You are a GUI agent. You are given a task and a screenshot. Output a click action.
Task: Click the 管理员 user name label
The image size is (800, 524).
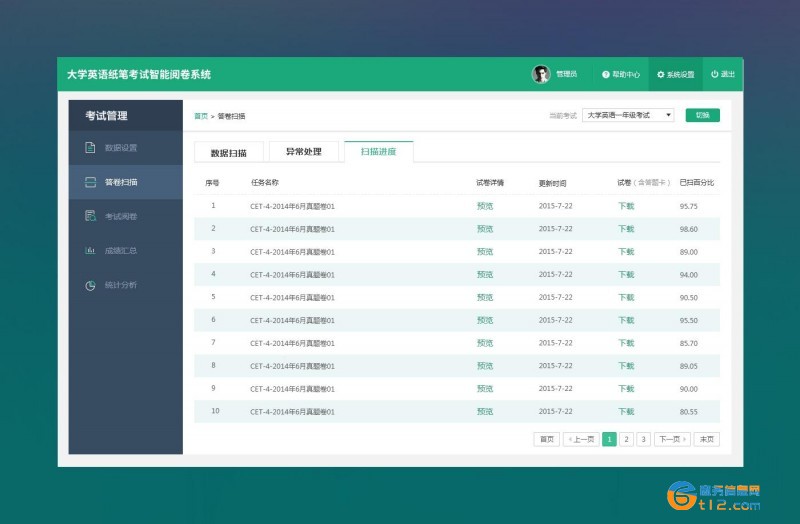(566, 74)
